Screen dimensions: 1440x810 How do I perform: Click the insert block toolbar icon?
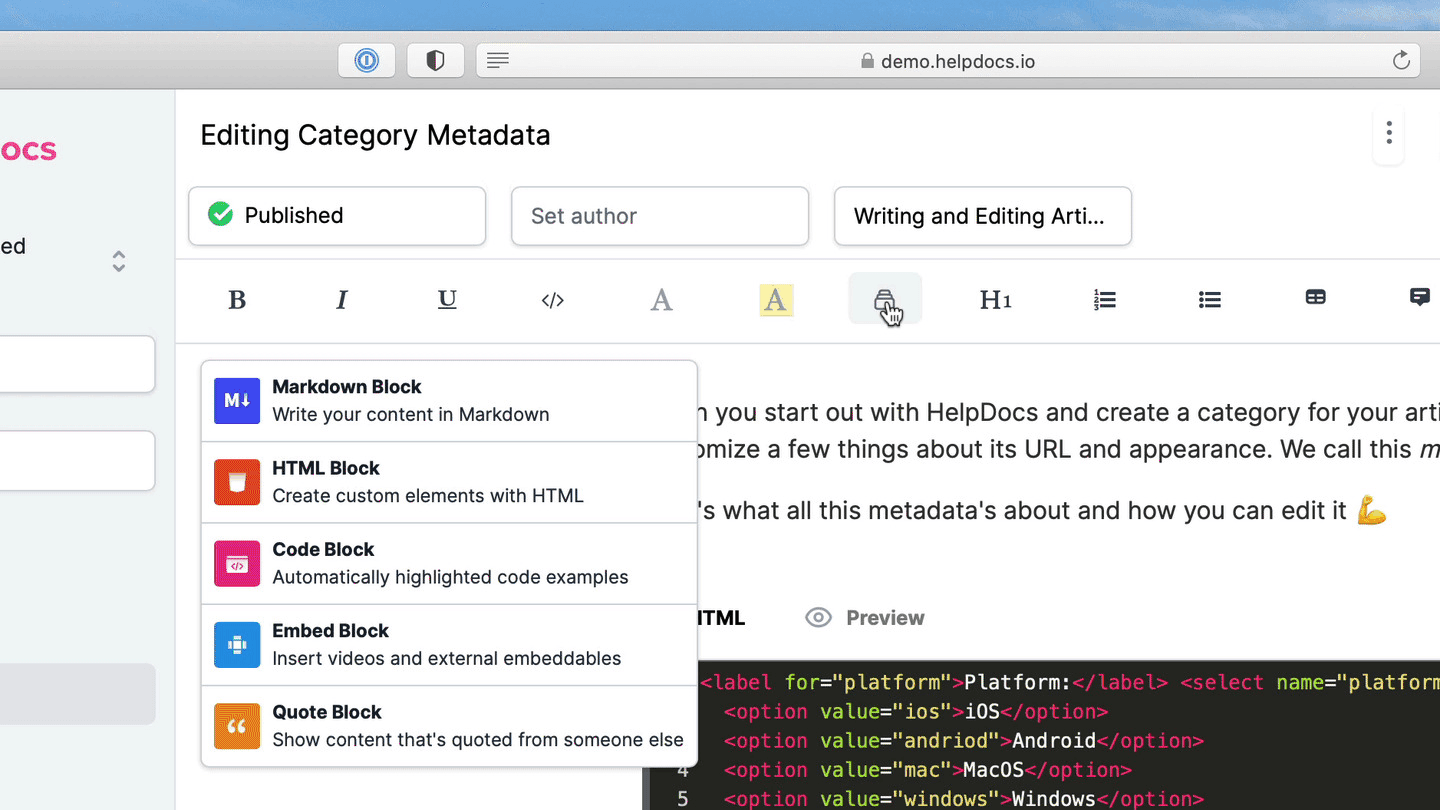pyautogui.click(x=885, y=299)
